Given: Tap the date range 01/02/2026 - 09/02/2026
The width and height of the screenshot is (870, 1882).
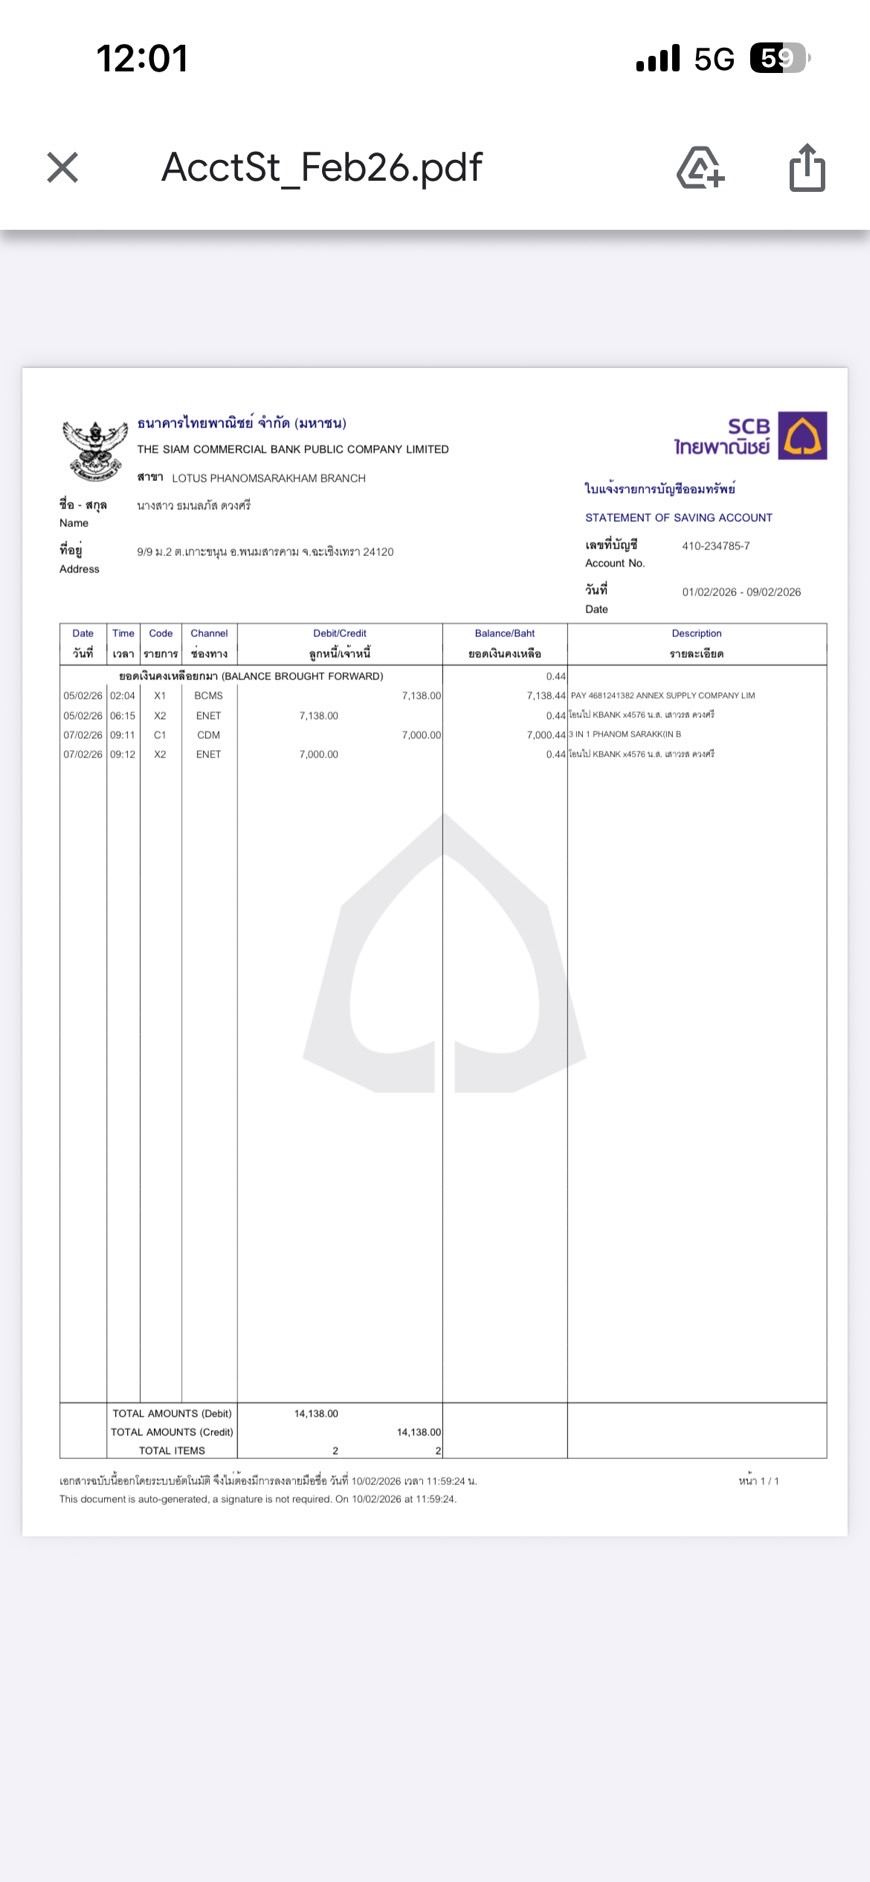Looking at the screenshot, I should [x=741, y=592].
